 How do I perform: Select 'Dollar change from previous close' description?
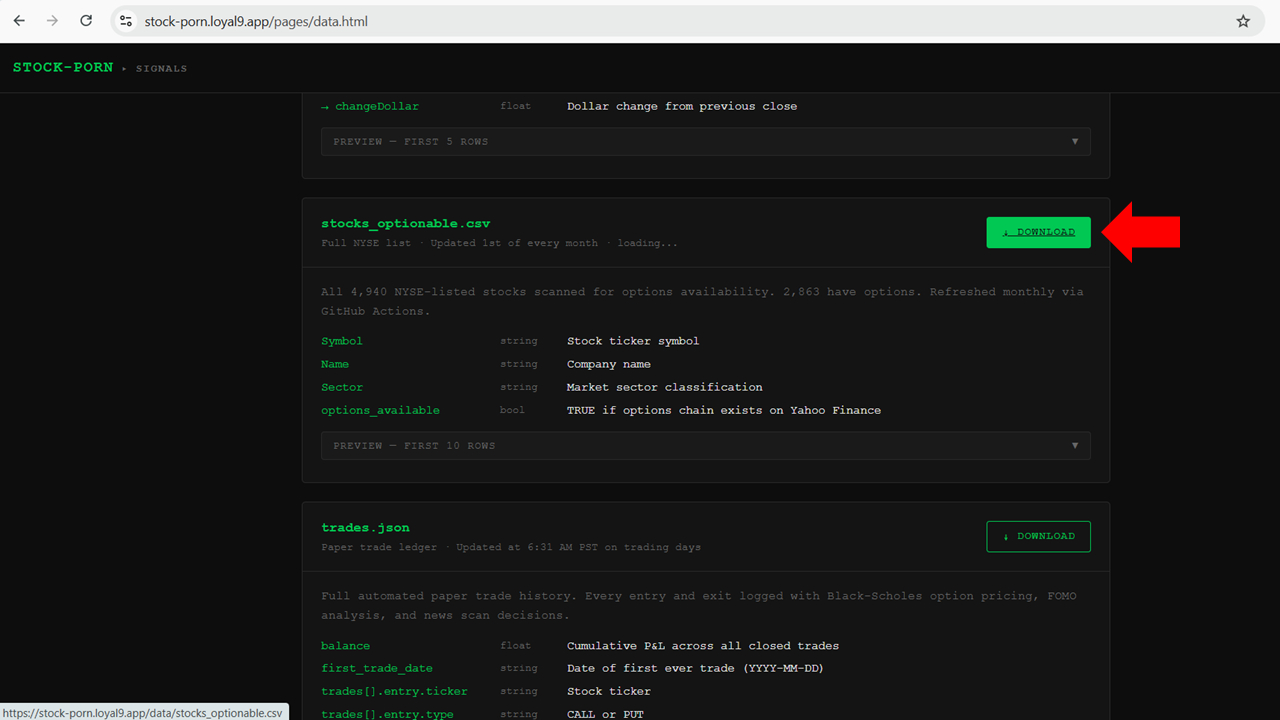tap(682, 106)
